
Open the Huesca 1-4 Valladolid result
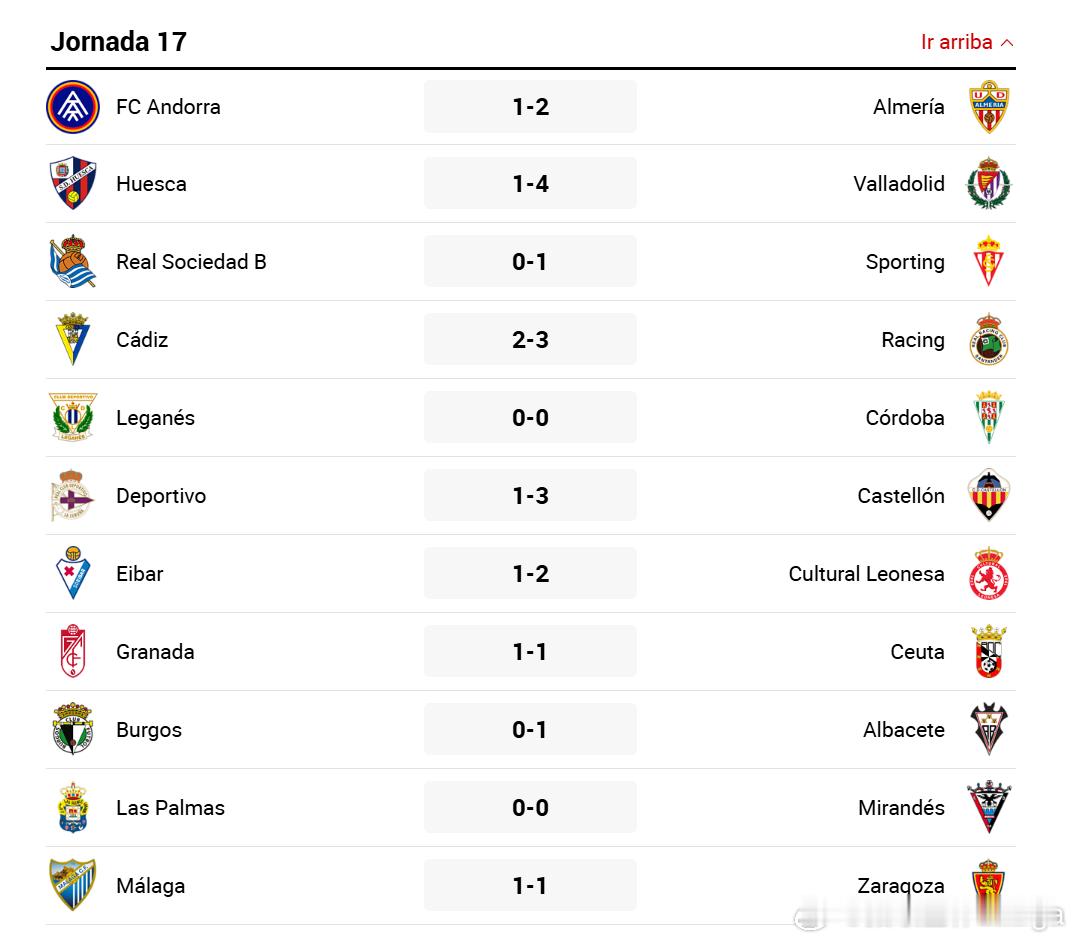530,184
